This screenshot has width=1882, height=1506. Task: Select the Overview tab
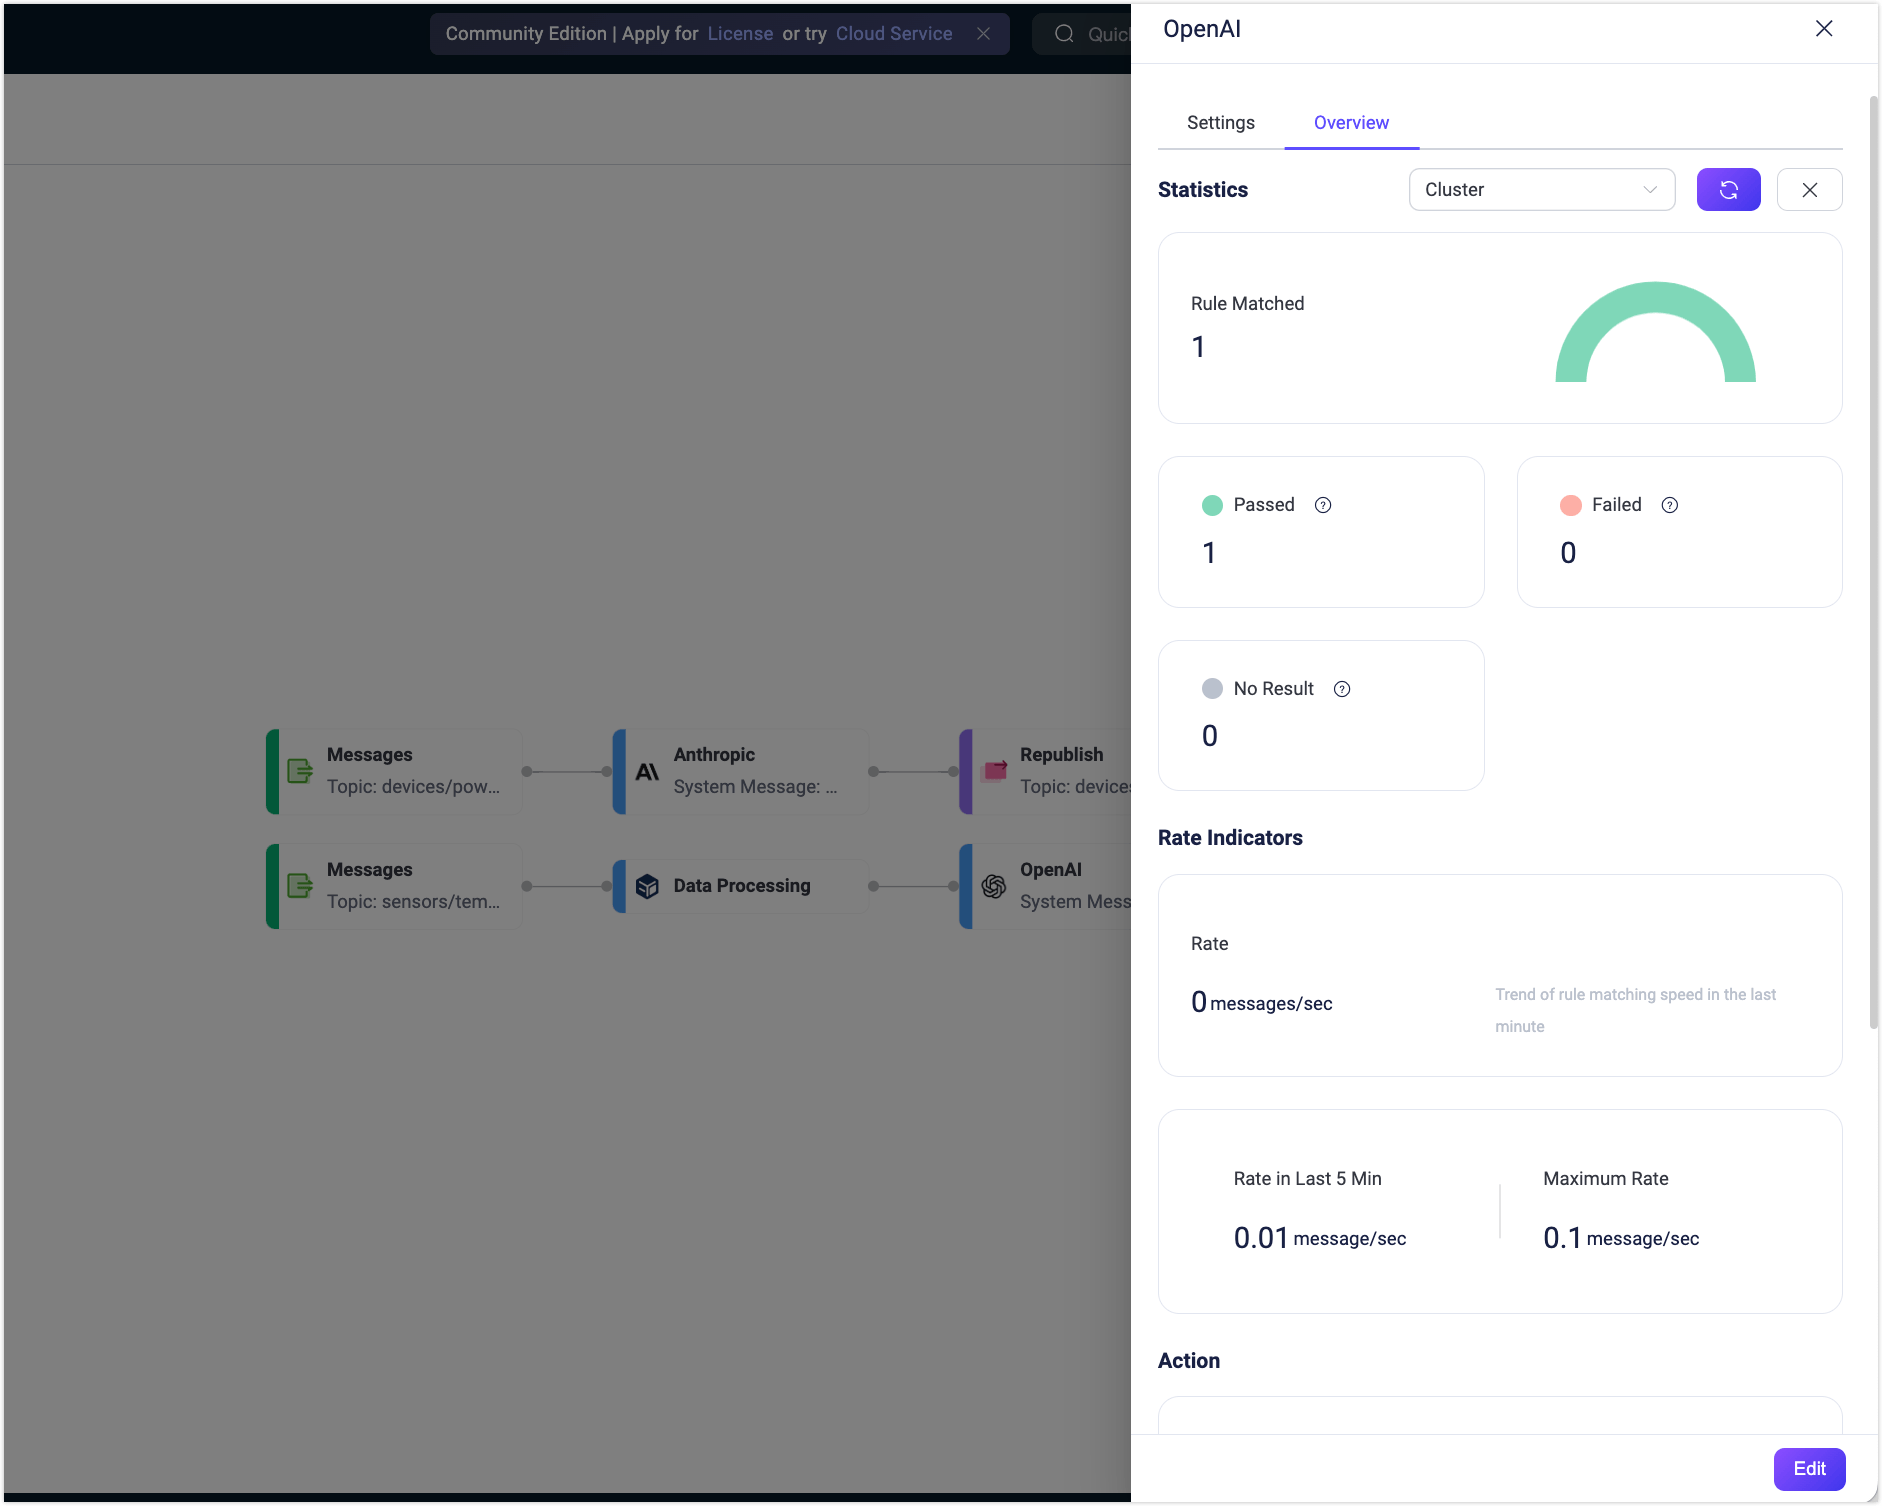click(1351, 122)
